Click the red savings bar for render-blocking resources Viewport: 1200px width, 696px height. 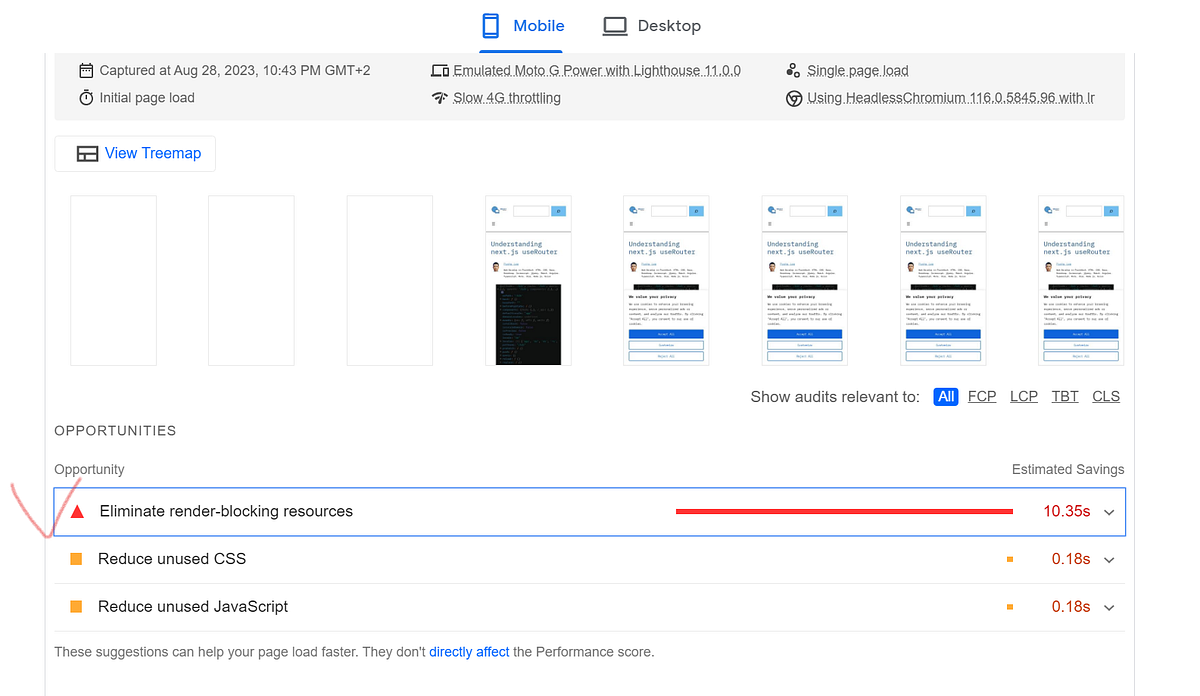845,510
